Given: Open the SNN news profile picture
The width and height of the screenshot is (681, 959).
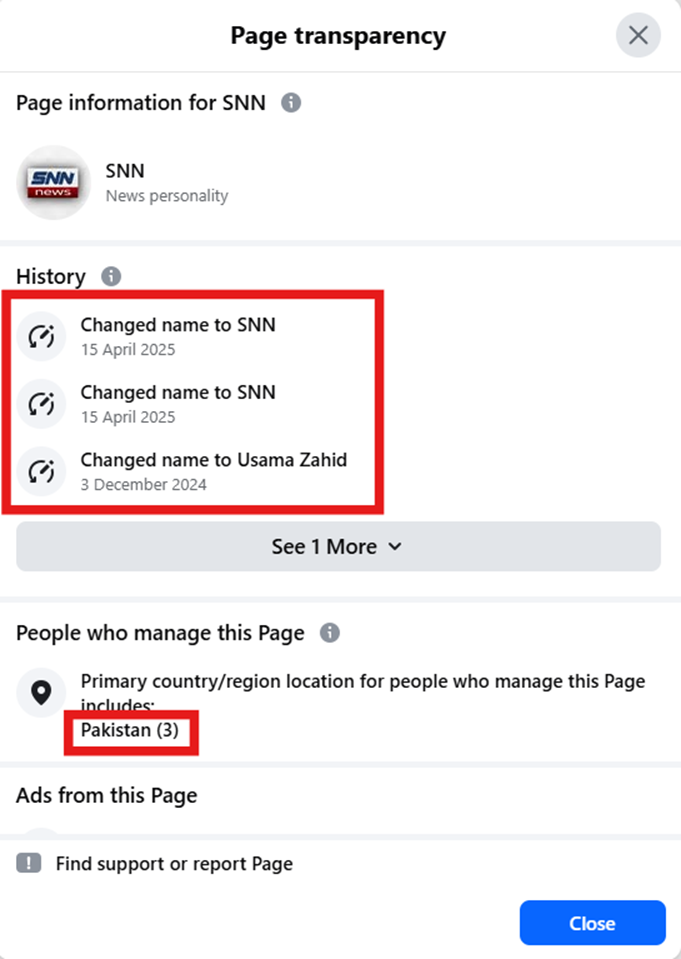Looking at the screenshot, I should tap(53, 182).
